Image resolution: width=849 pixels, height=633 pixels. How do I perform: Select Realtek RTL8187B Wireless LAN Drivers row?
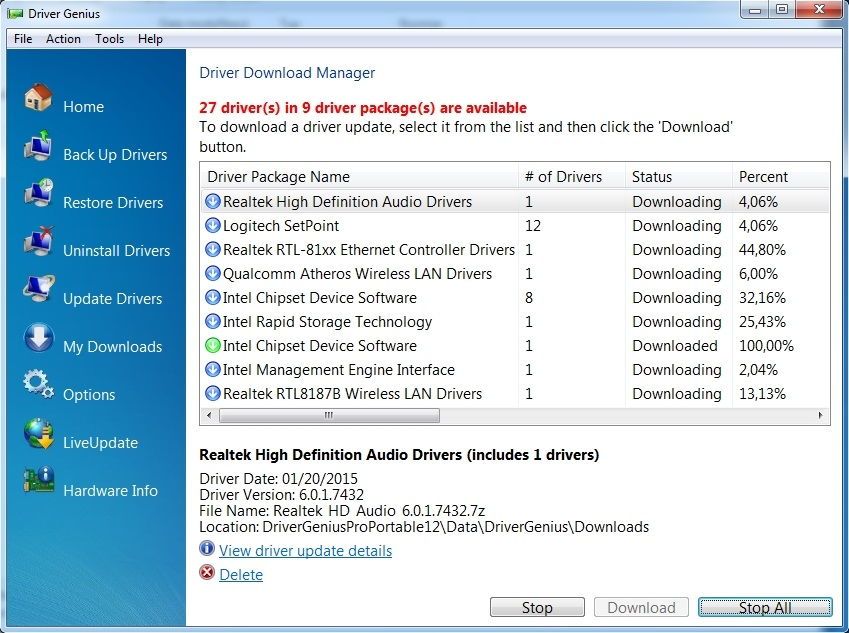514,394
